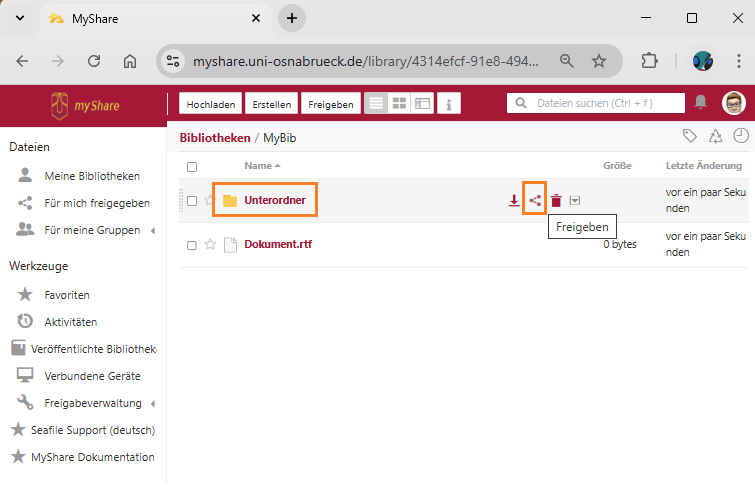Expand Freigabeverwaltung in the sidebar
Screen dimensions: 755x495
coord(153,403)
